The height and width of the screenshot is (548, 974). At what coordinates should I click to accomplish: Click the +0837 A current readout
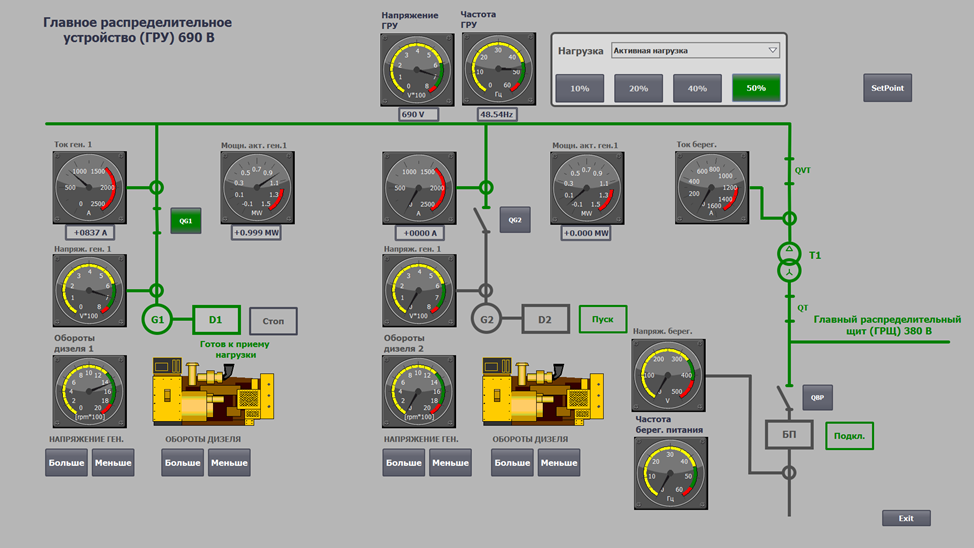tap(90, 233)
